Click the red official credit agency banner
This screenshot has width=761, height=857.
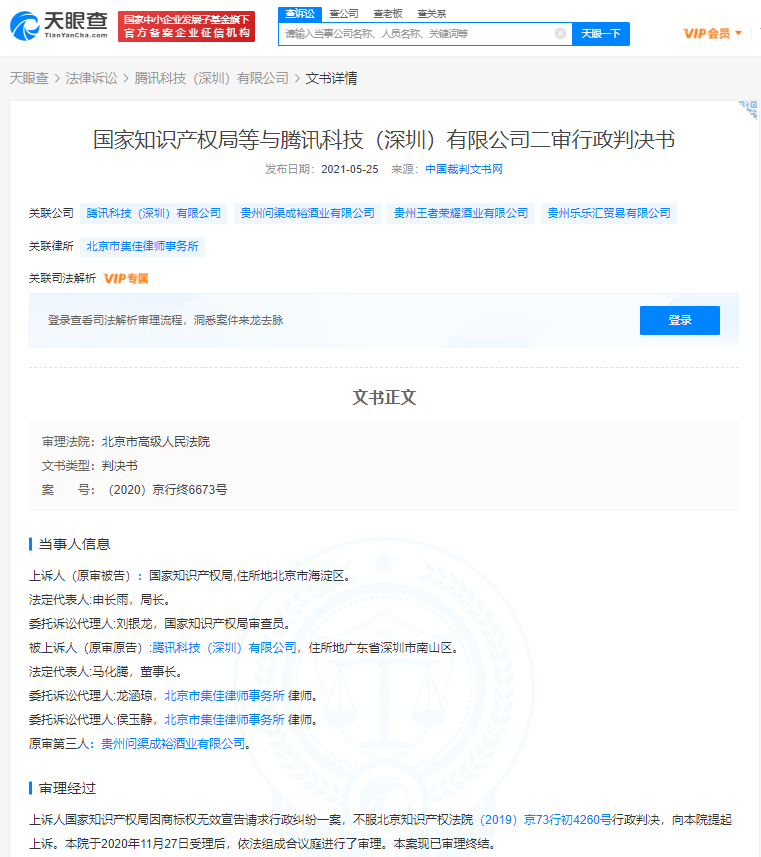(187, 26)
